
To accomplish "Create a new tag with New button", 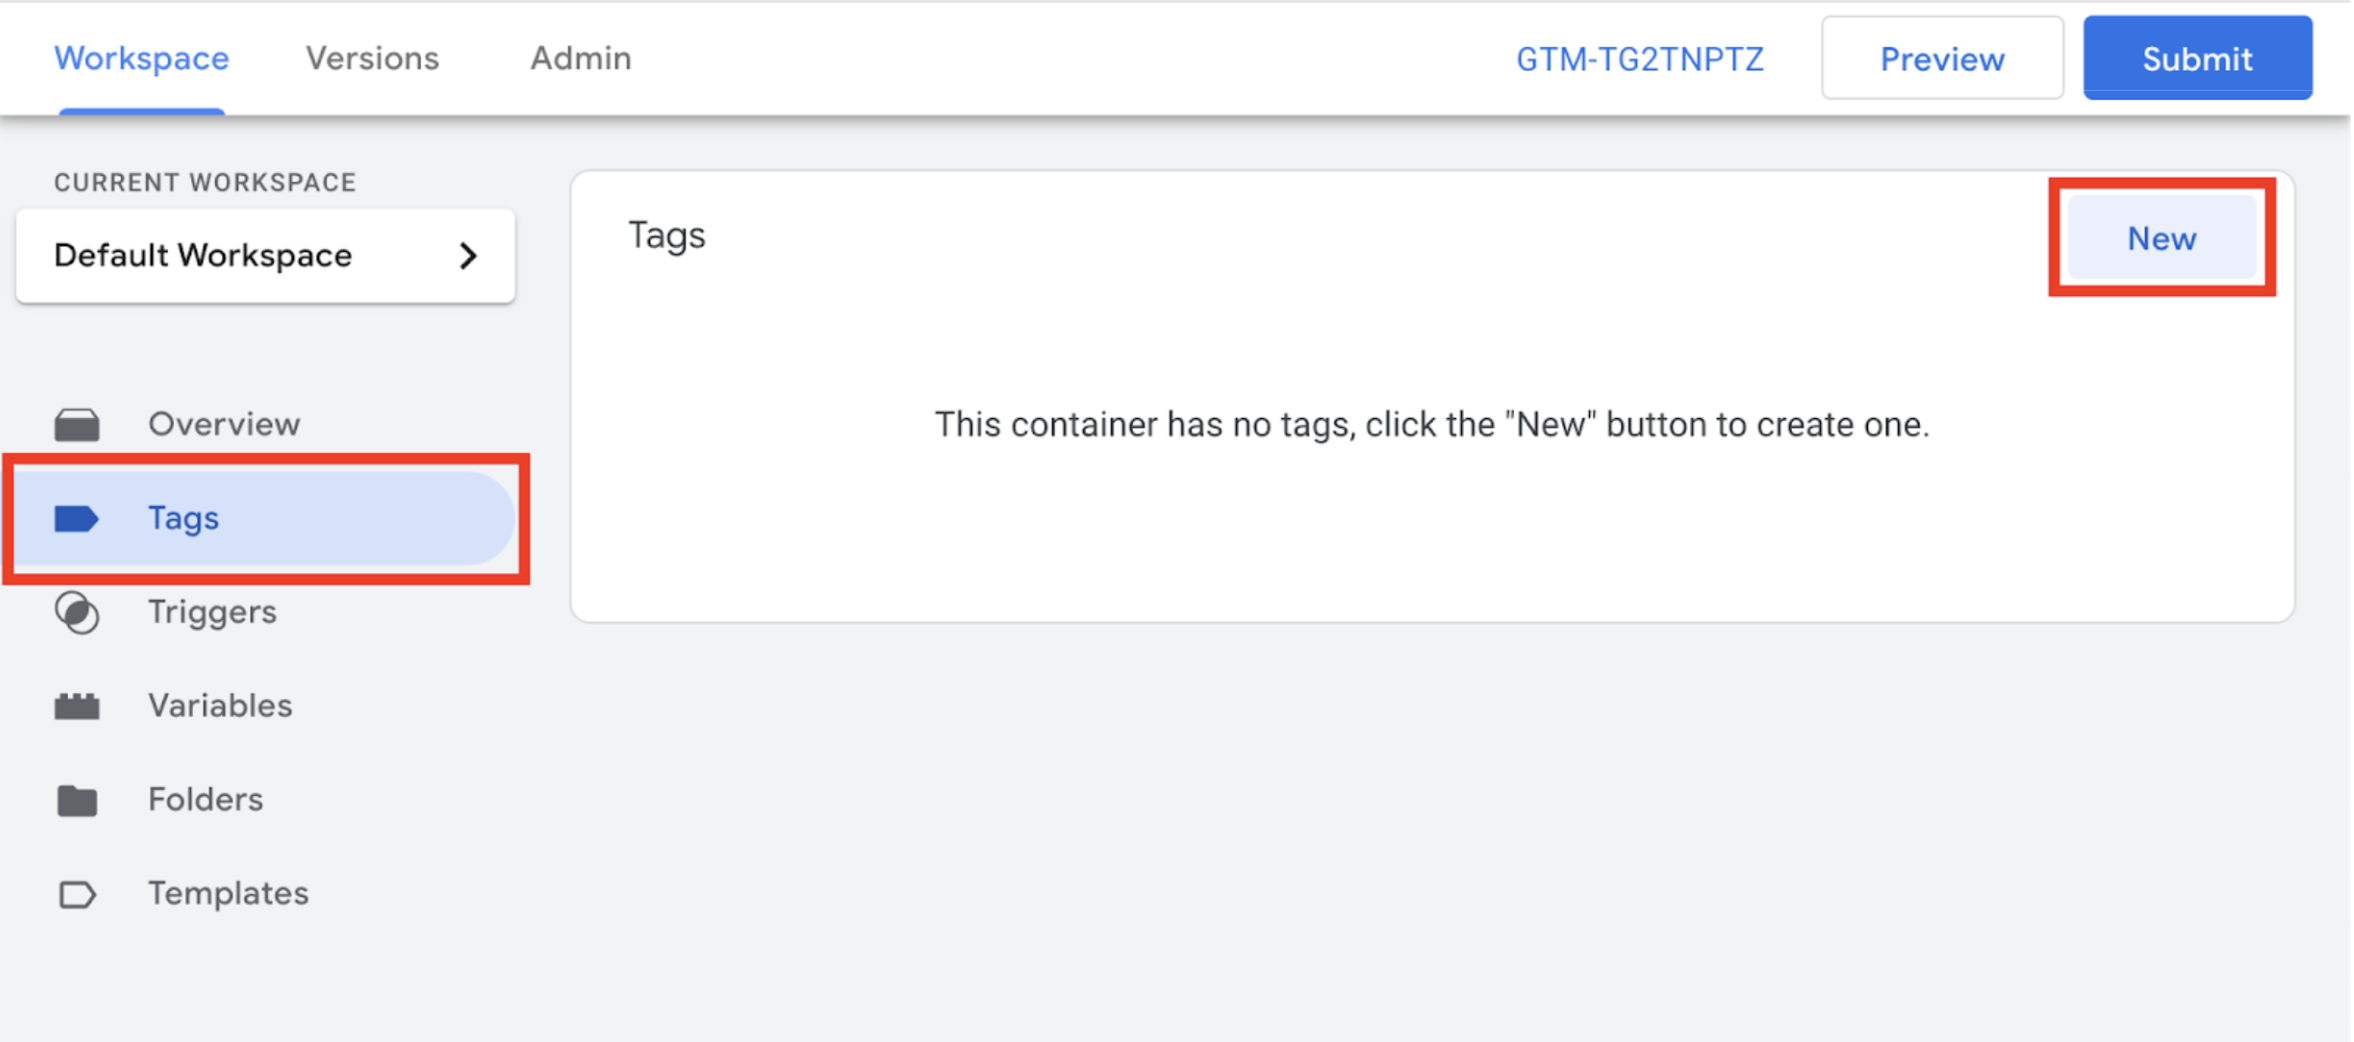I will tap(2161, 238).
